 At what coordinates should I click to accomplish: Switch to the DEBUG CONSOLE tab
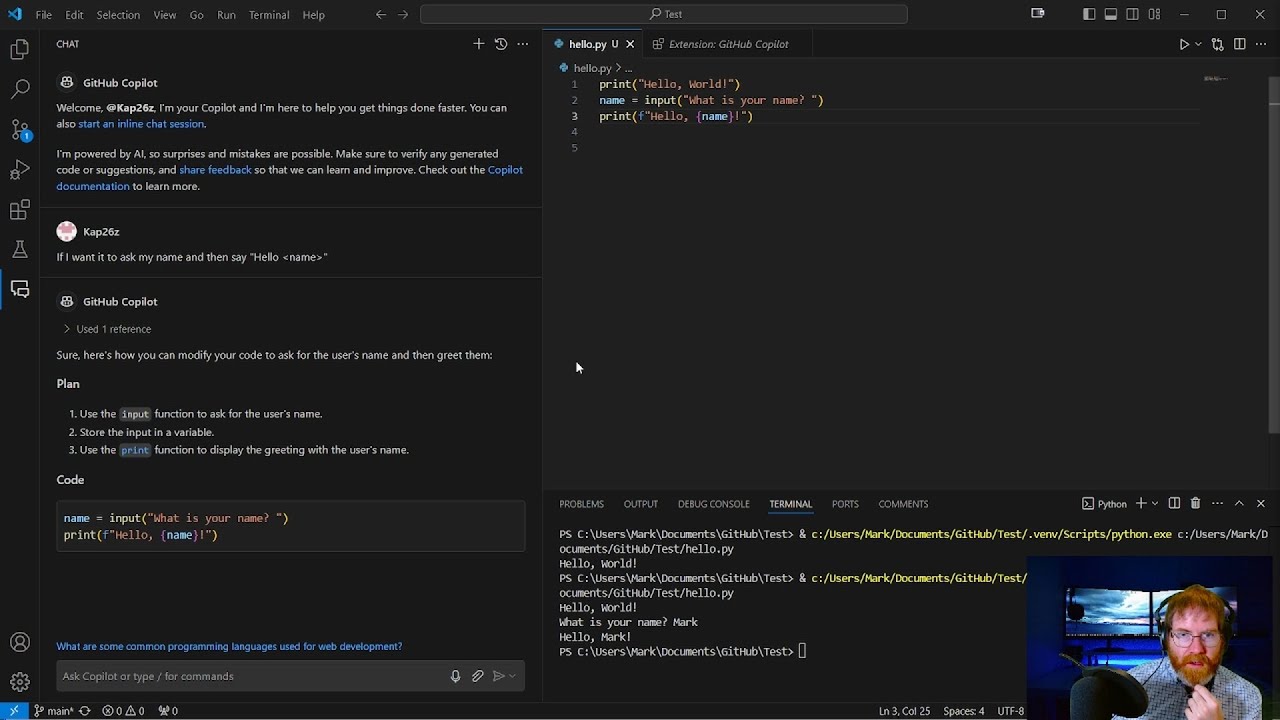[714, 504]
